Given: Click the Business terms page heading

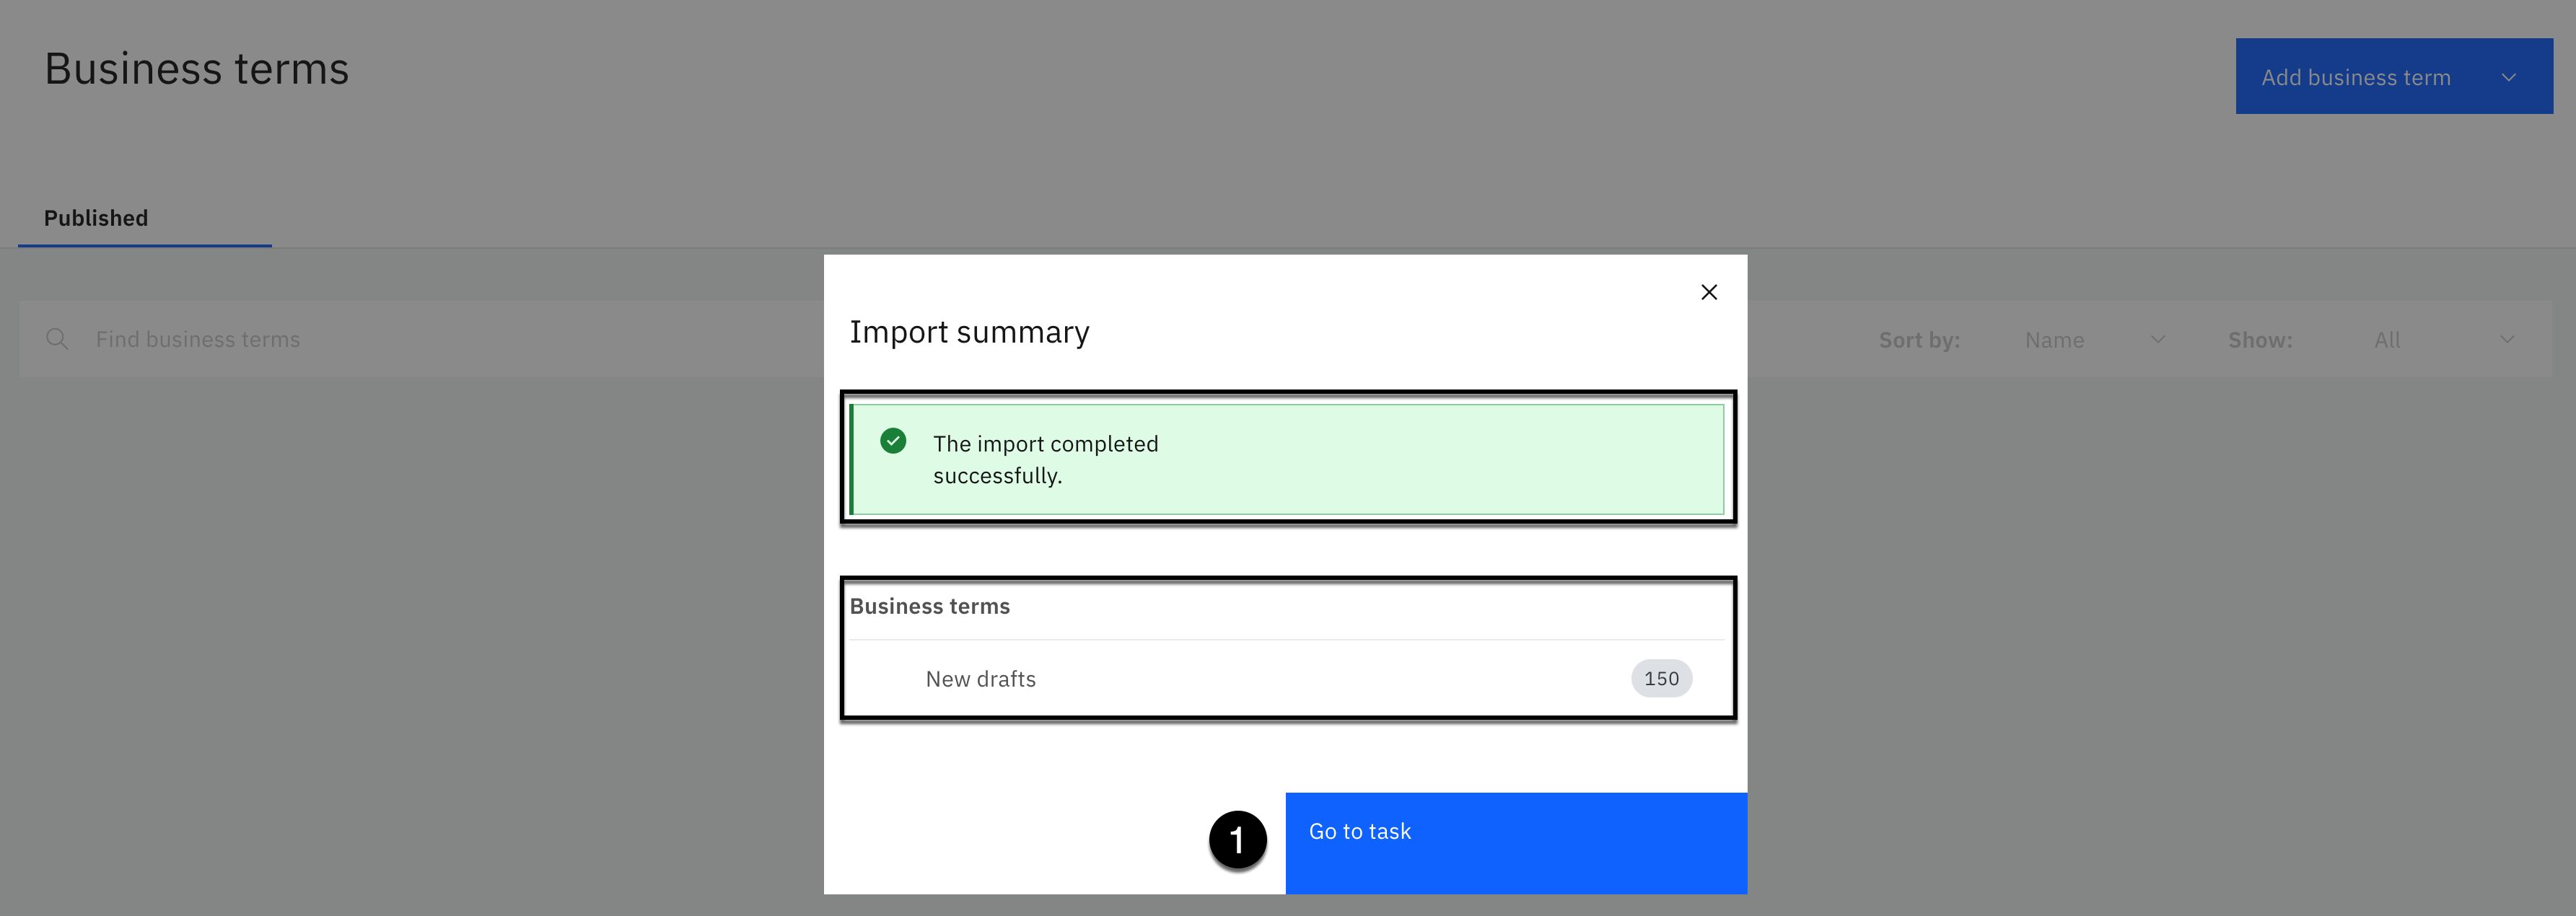Looking at the screenshot, I should (196, 69).
